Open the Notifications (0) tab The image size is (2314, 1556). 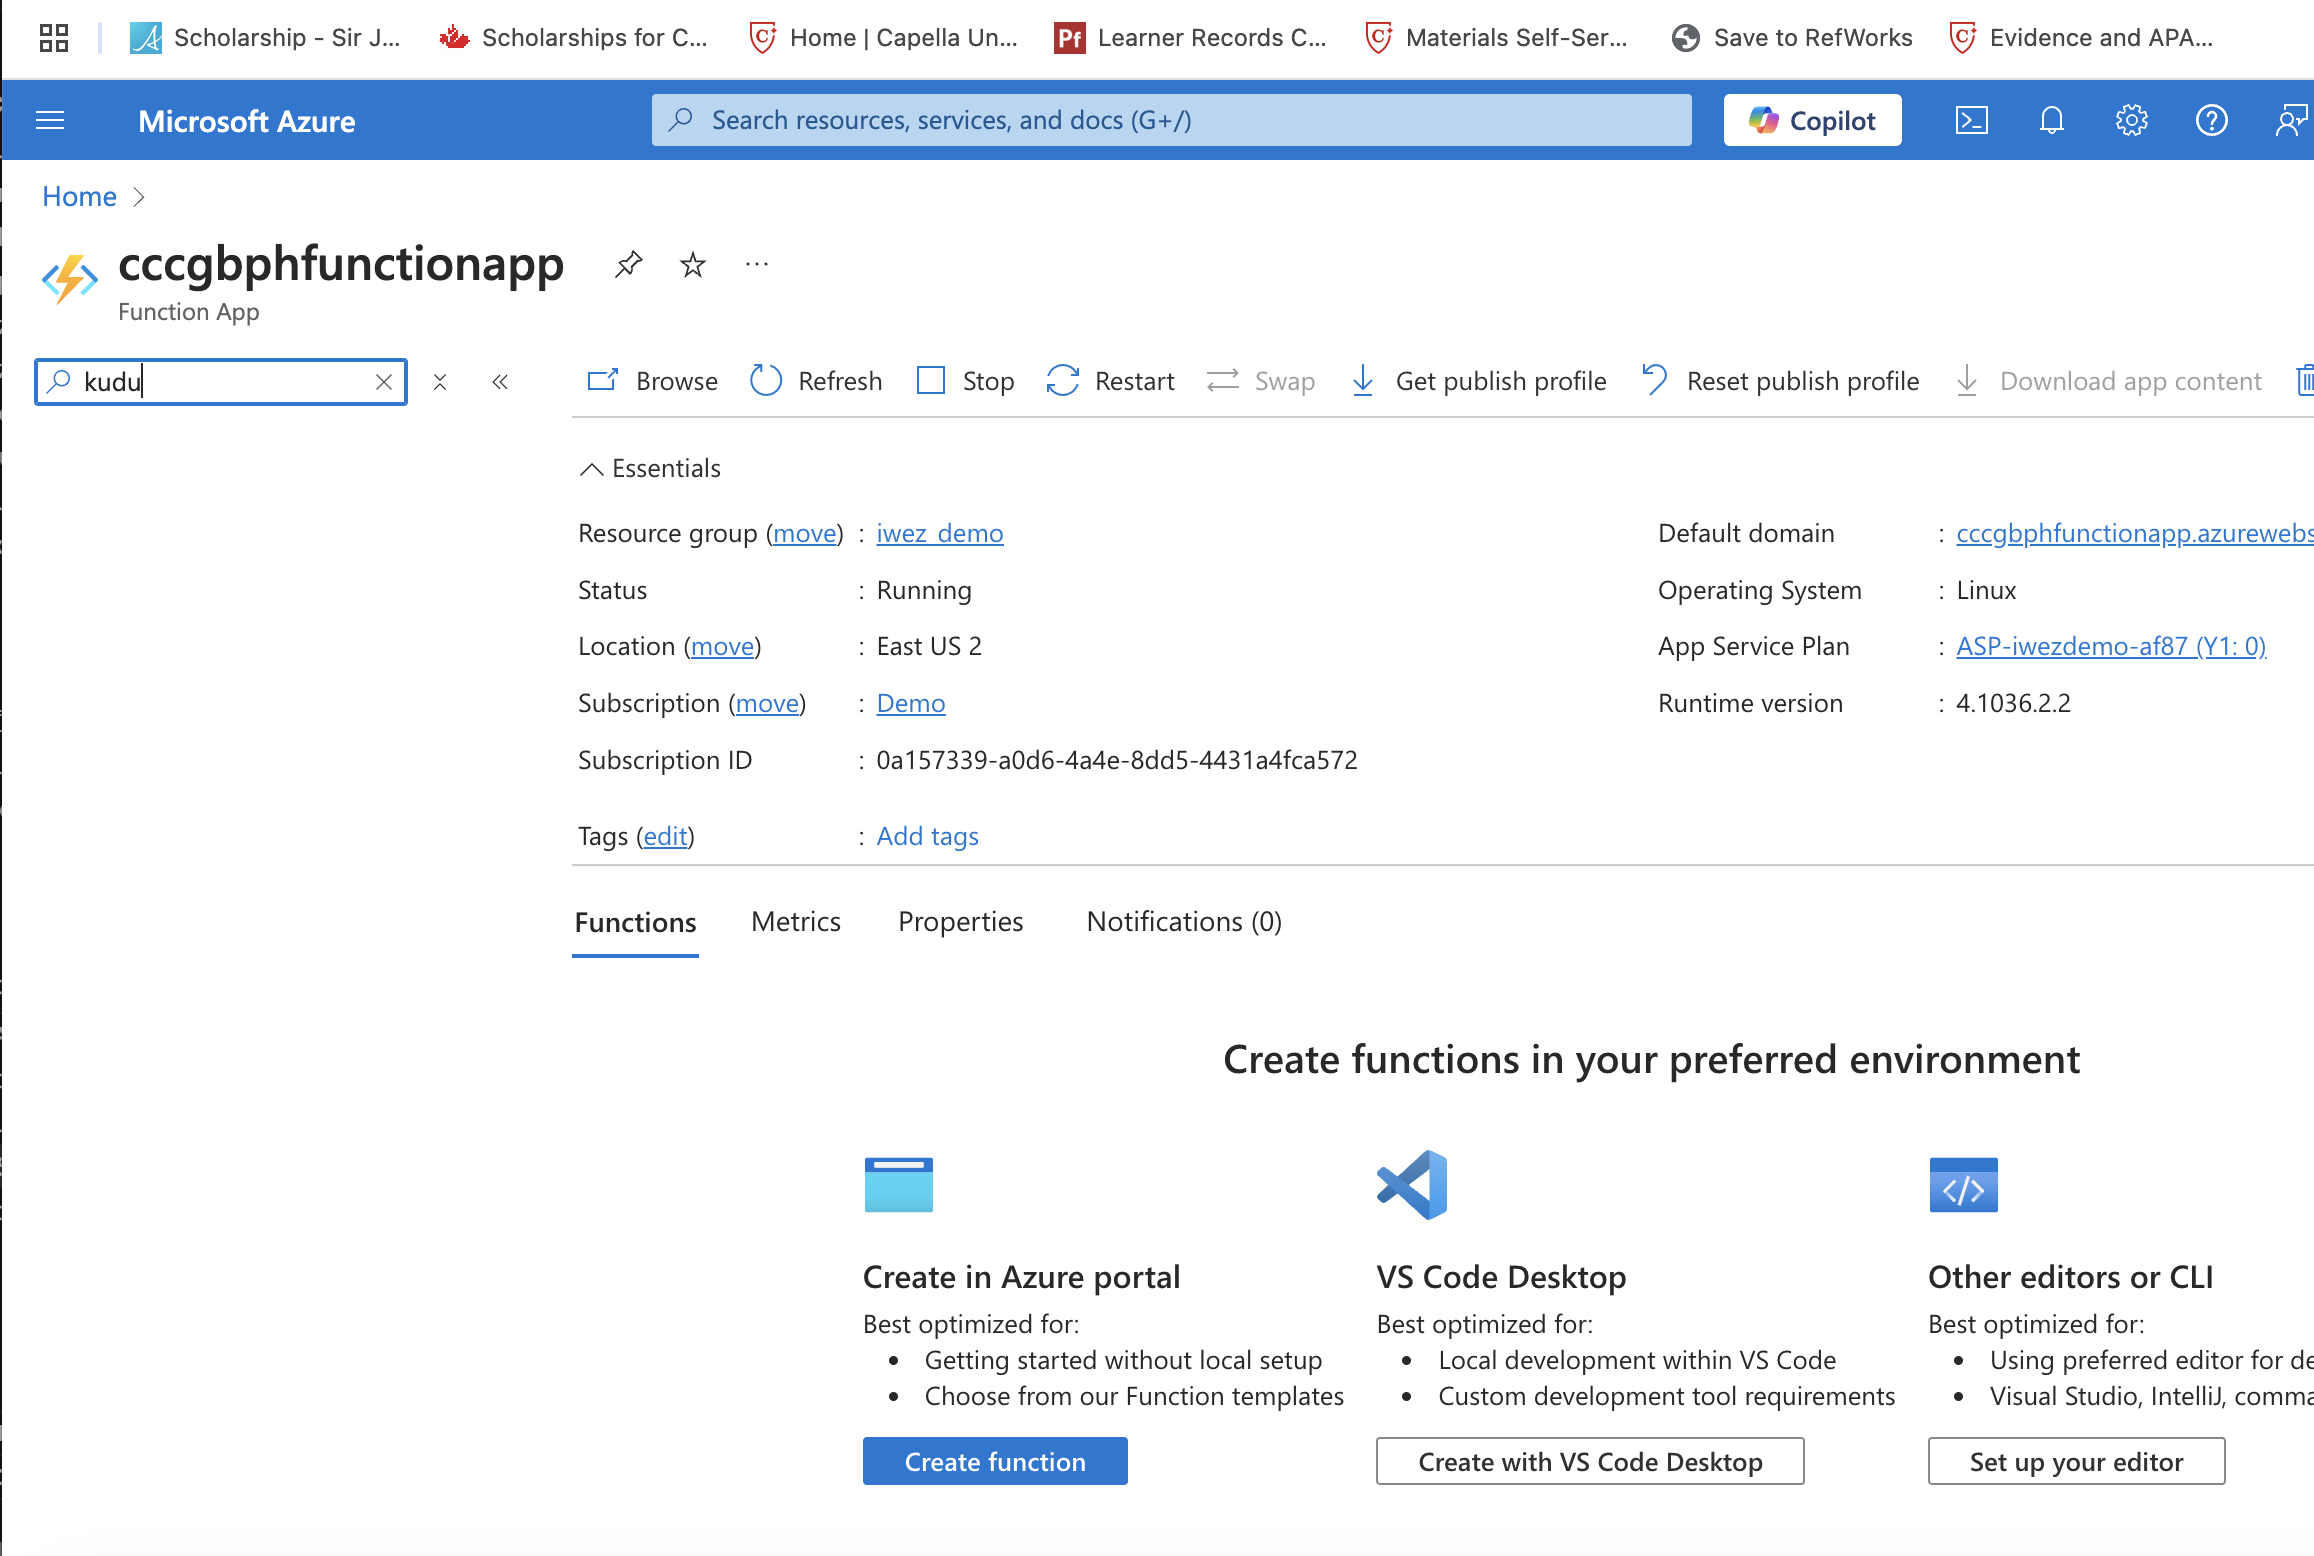[x=1184, y=921]
